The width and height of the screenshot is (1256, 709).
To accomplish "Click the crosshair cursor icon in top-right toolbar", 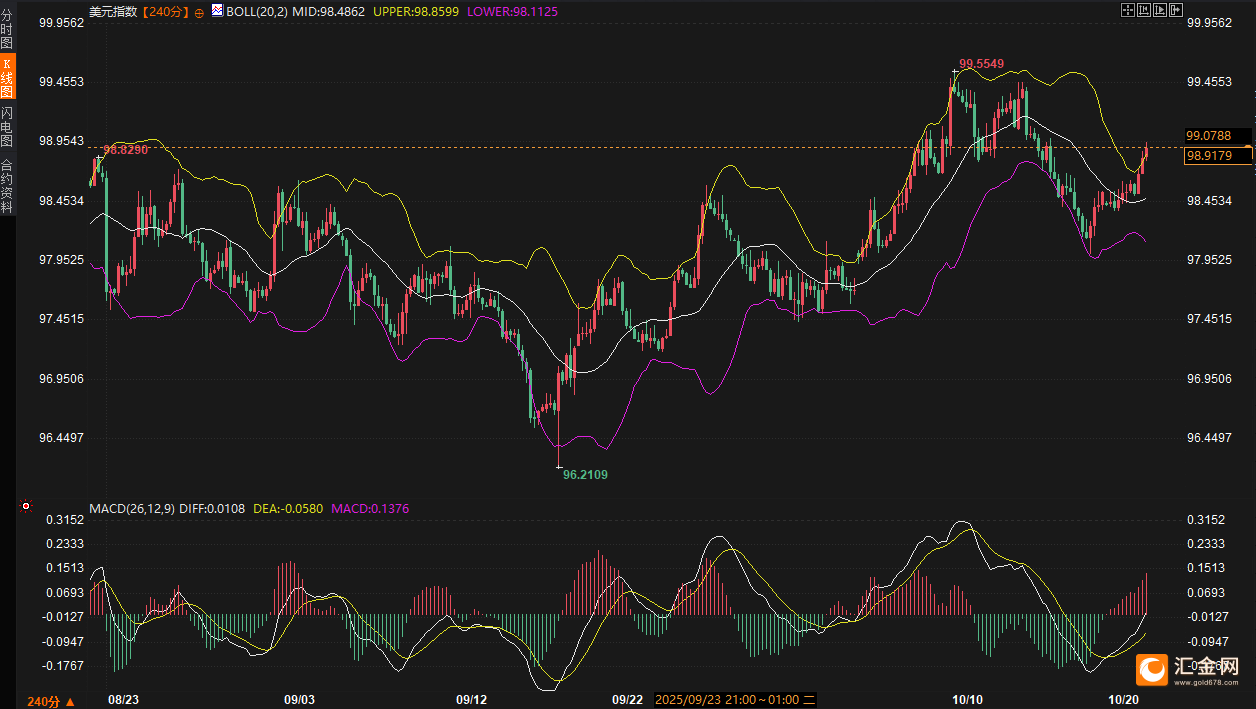I will coord(1127,10).
